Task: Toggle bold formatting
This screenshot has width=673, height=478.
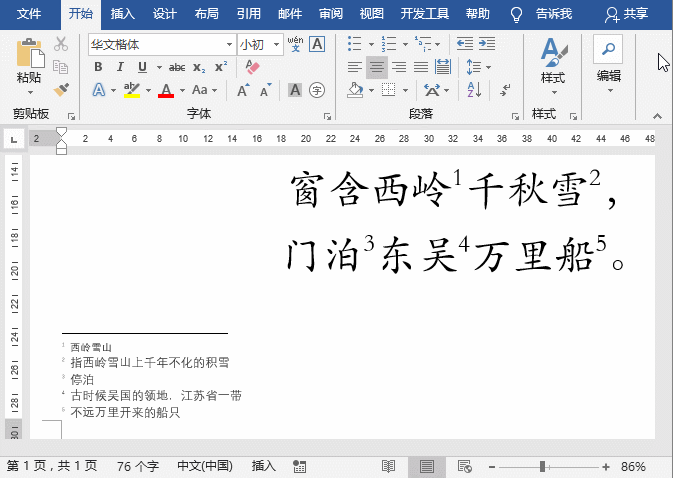Action: pyautogui.click(x=98, y=67)
